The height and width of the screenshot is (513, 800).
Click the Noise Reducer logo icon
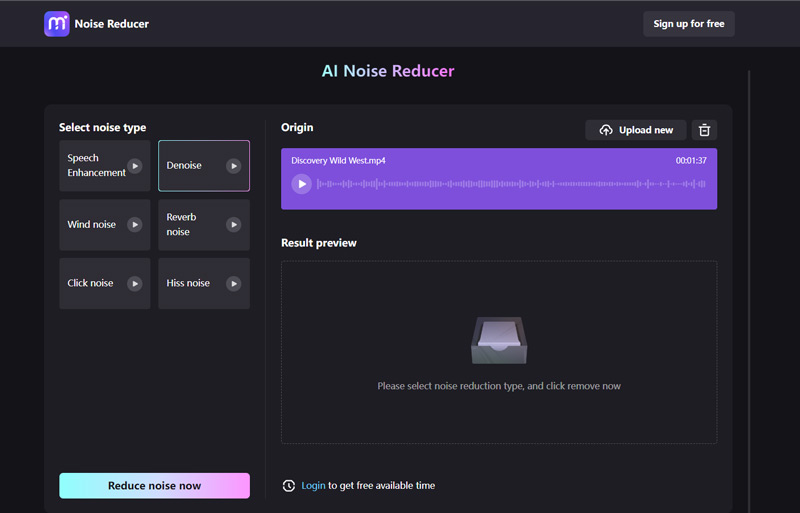57,24
